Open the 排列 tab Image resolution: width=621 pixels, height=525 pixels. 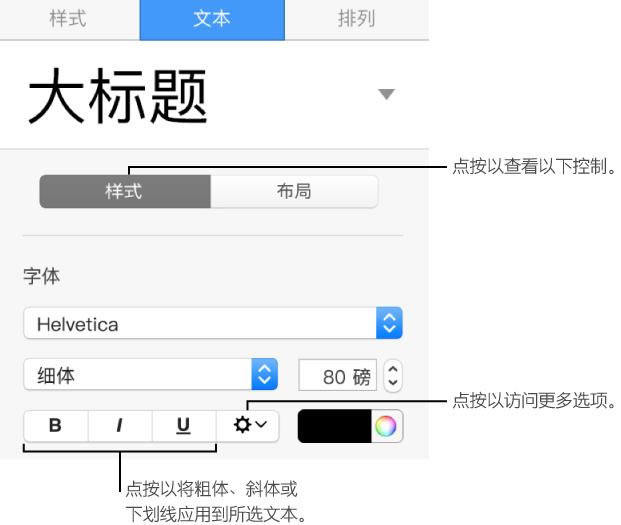(x=356, y=19)
